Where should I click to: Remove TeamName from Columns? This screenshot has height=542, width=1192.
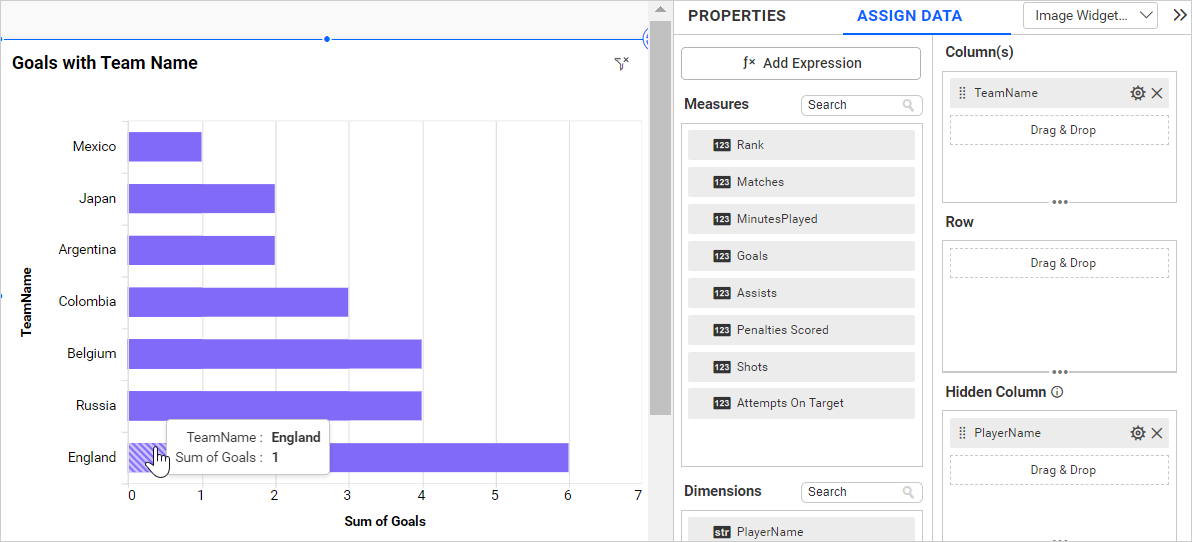(x=1157, y=93)
